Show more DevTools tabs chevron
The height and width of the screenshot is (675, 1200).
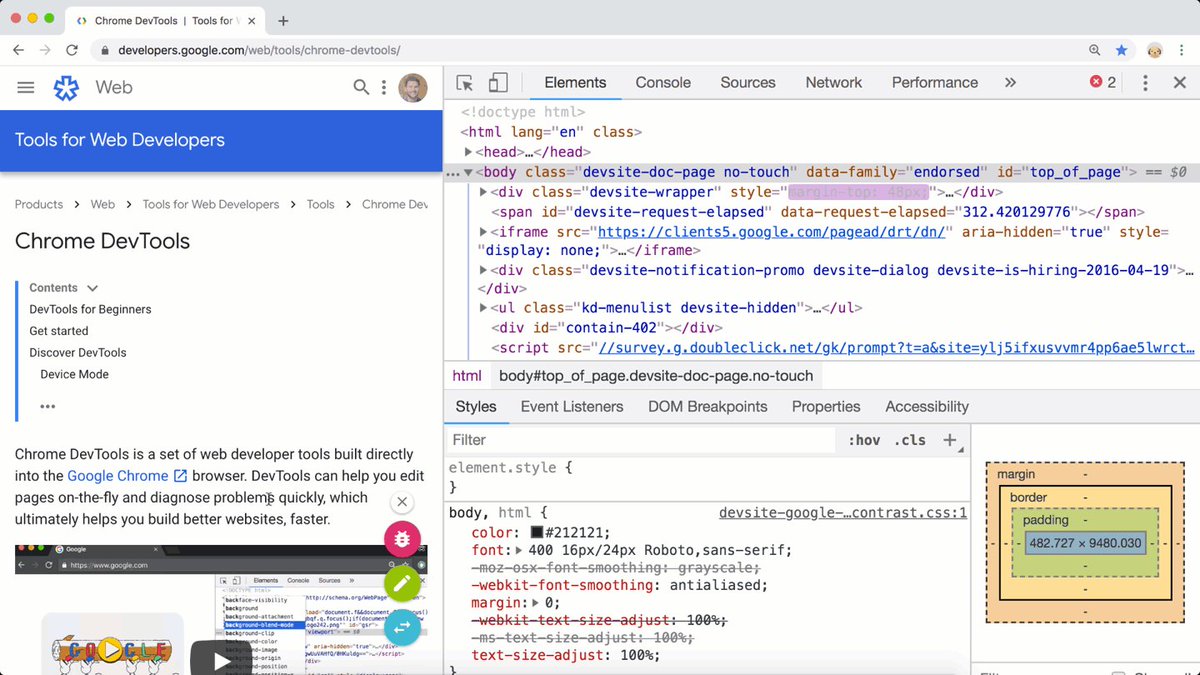[1010, 83]
